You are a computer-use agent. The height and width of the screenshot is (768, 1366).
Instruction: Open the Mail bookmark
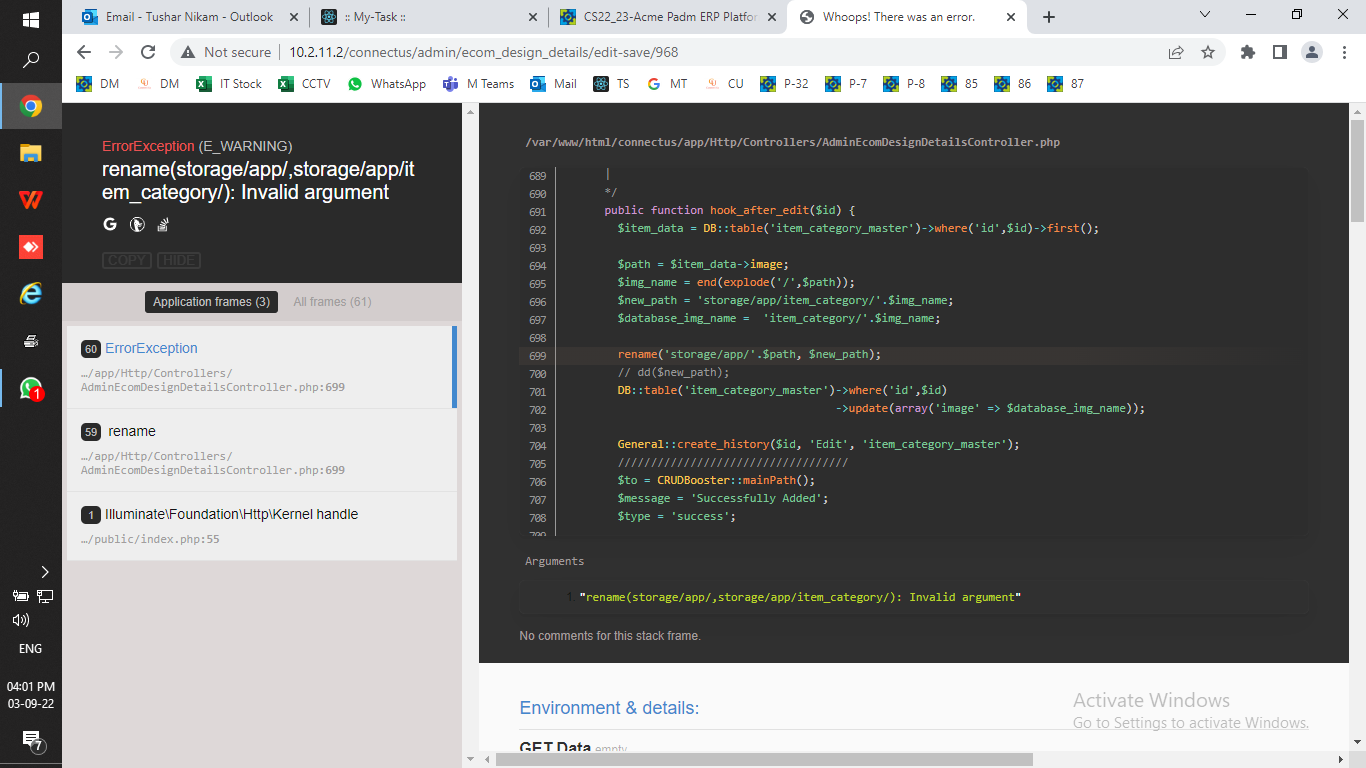pos(554,84)
